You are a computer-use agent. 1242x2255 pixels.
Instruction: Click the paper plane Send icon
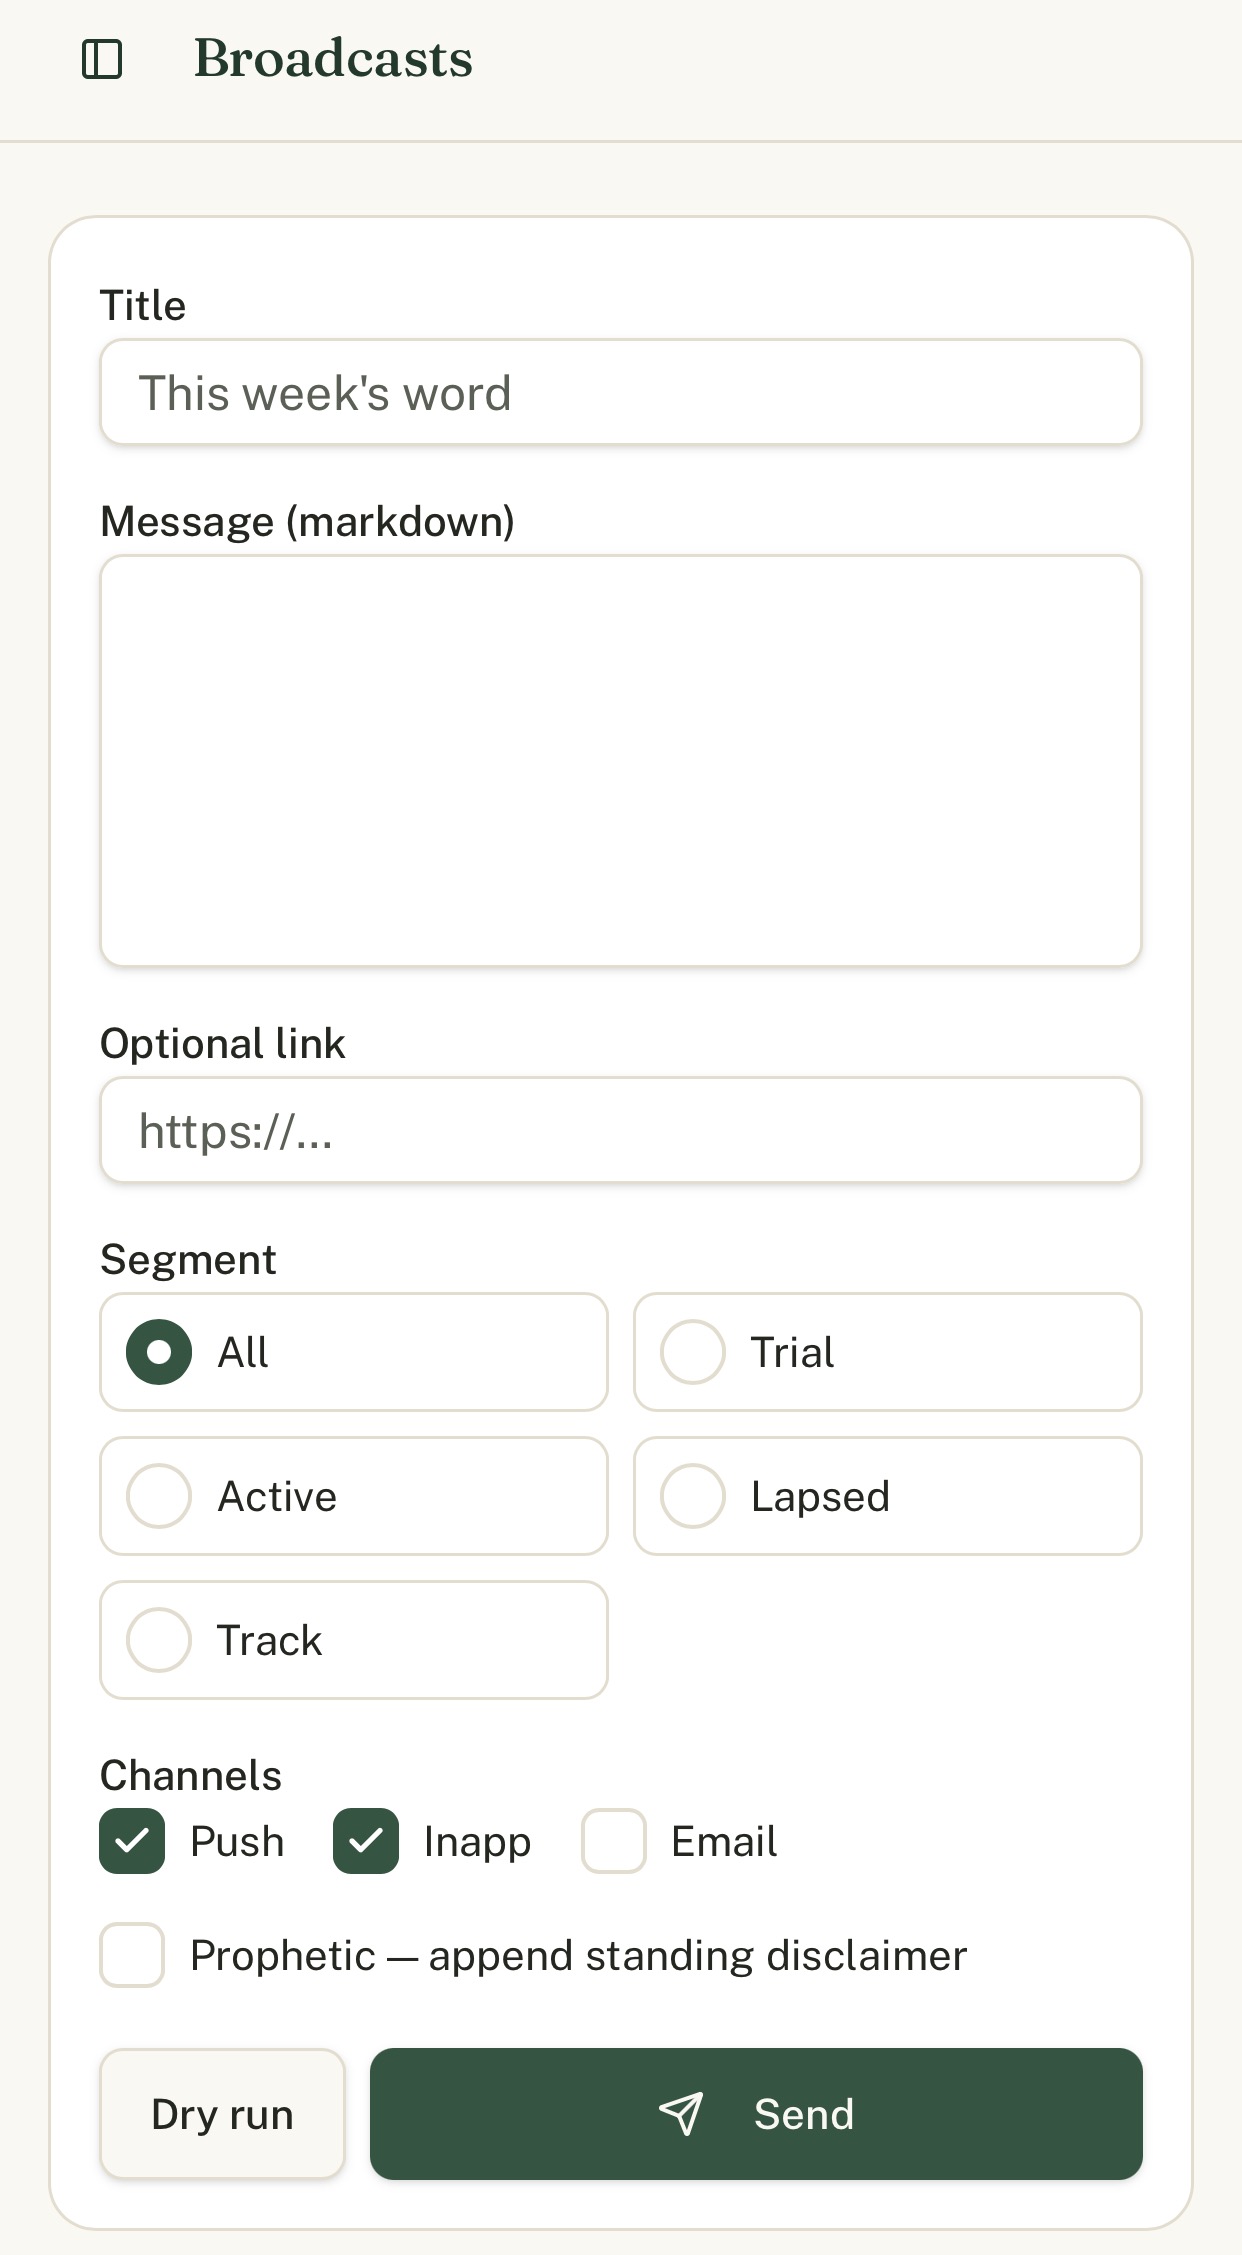click(681, 2114)
